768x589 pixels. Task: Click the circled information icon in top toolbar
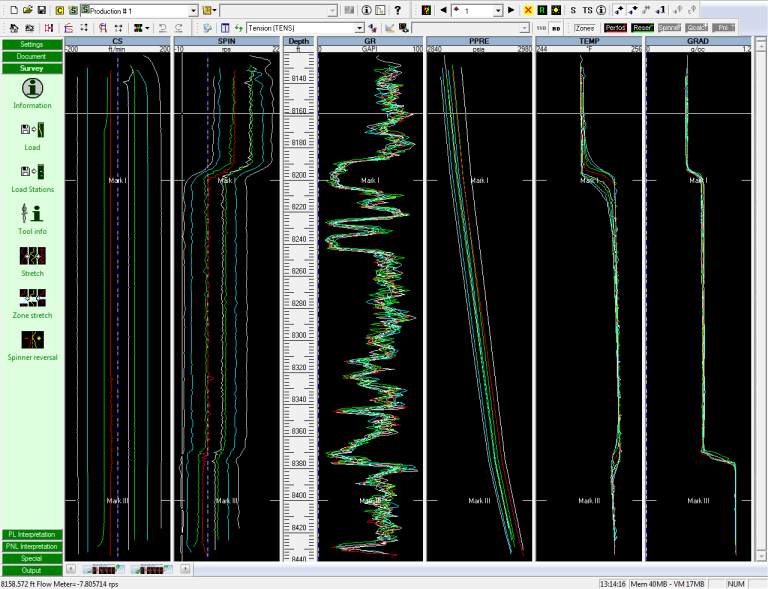click(366, 10)
